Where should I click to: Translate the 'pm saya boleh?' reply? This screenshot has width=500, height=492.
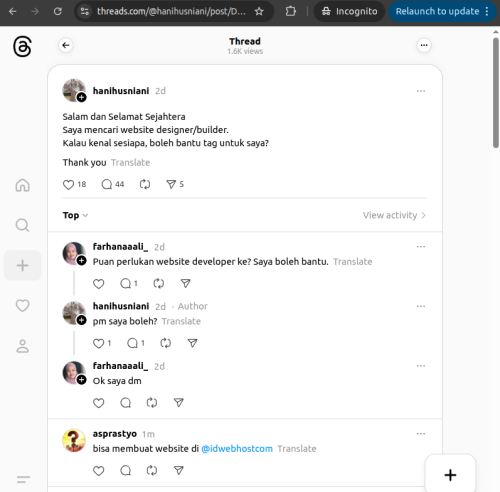coord(181,321)
